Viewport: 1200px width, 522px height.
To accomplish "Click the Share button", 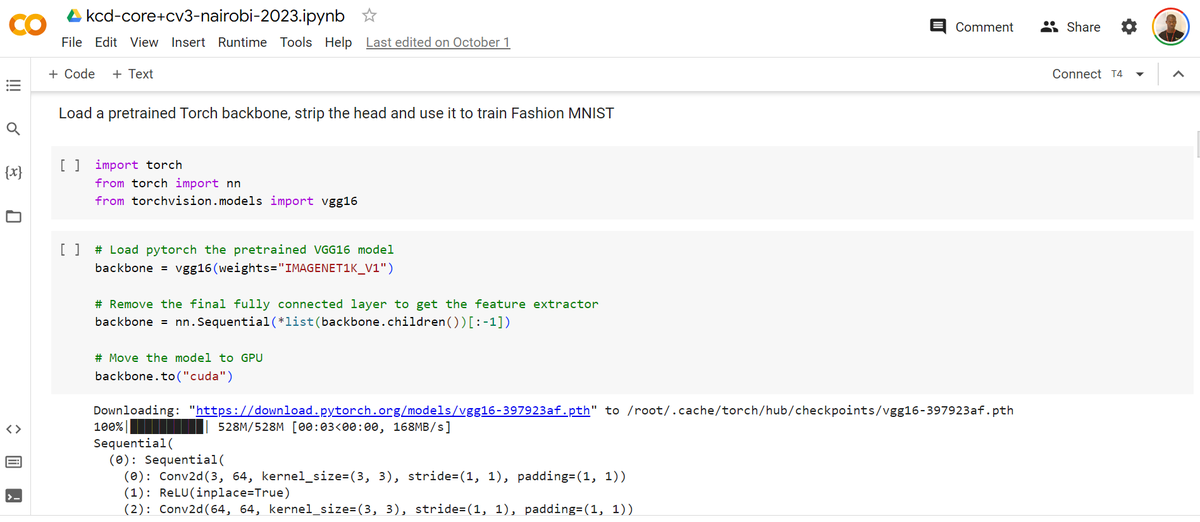I will pos(1071,27).
